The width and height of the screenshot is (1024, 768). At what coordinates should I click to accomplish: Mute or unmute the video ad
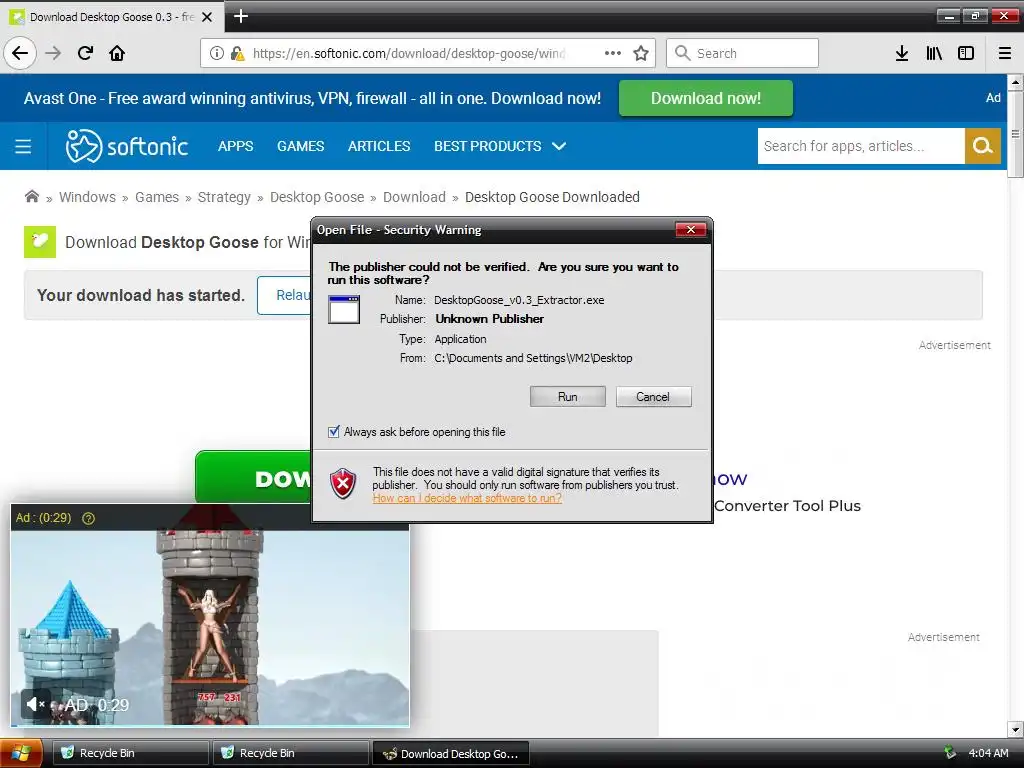click(x=35, y=705)
